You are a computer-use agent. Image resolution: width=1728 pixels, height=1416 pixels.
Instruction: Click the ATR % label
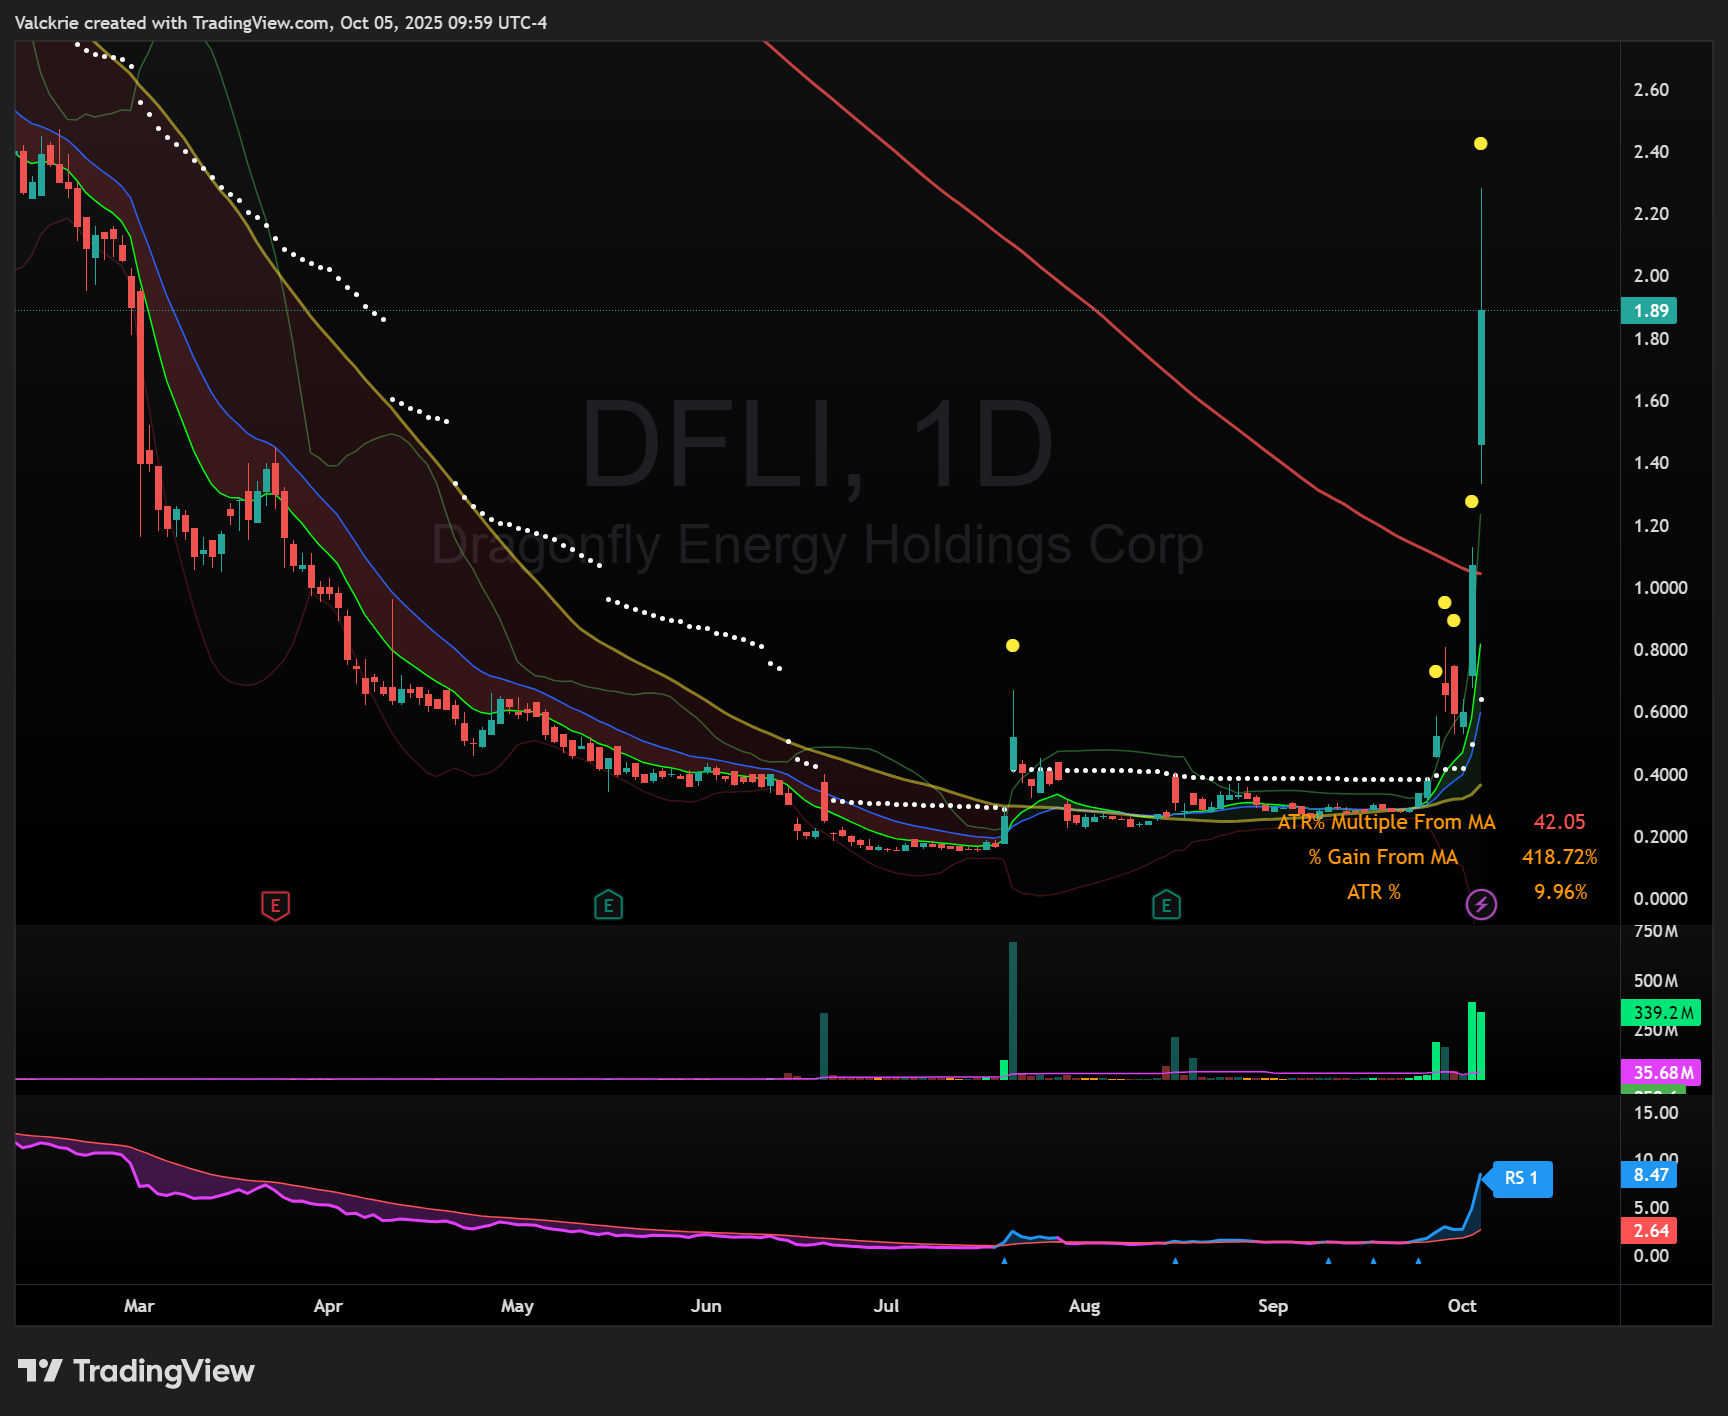[1374, 892]
